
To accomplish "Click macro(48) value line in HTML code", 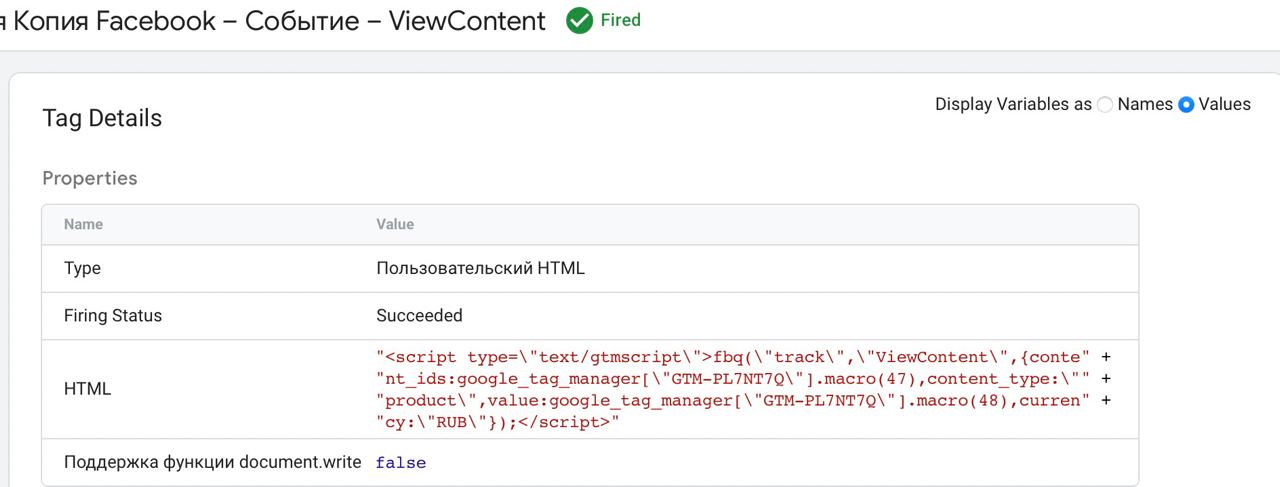I will click(x=732, y=400).
